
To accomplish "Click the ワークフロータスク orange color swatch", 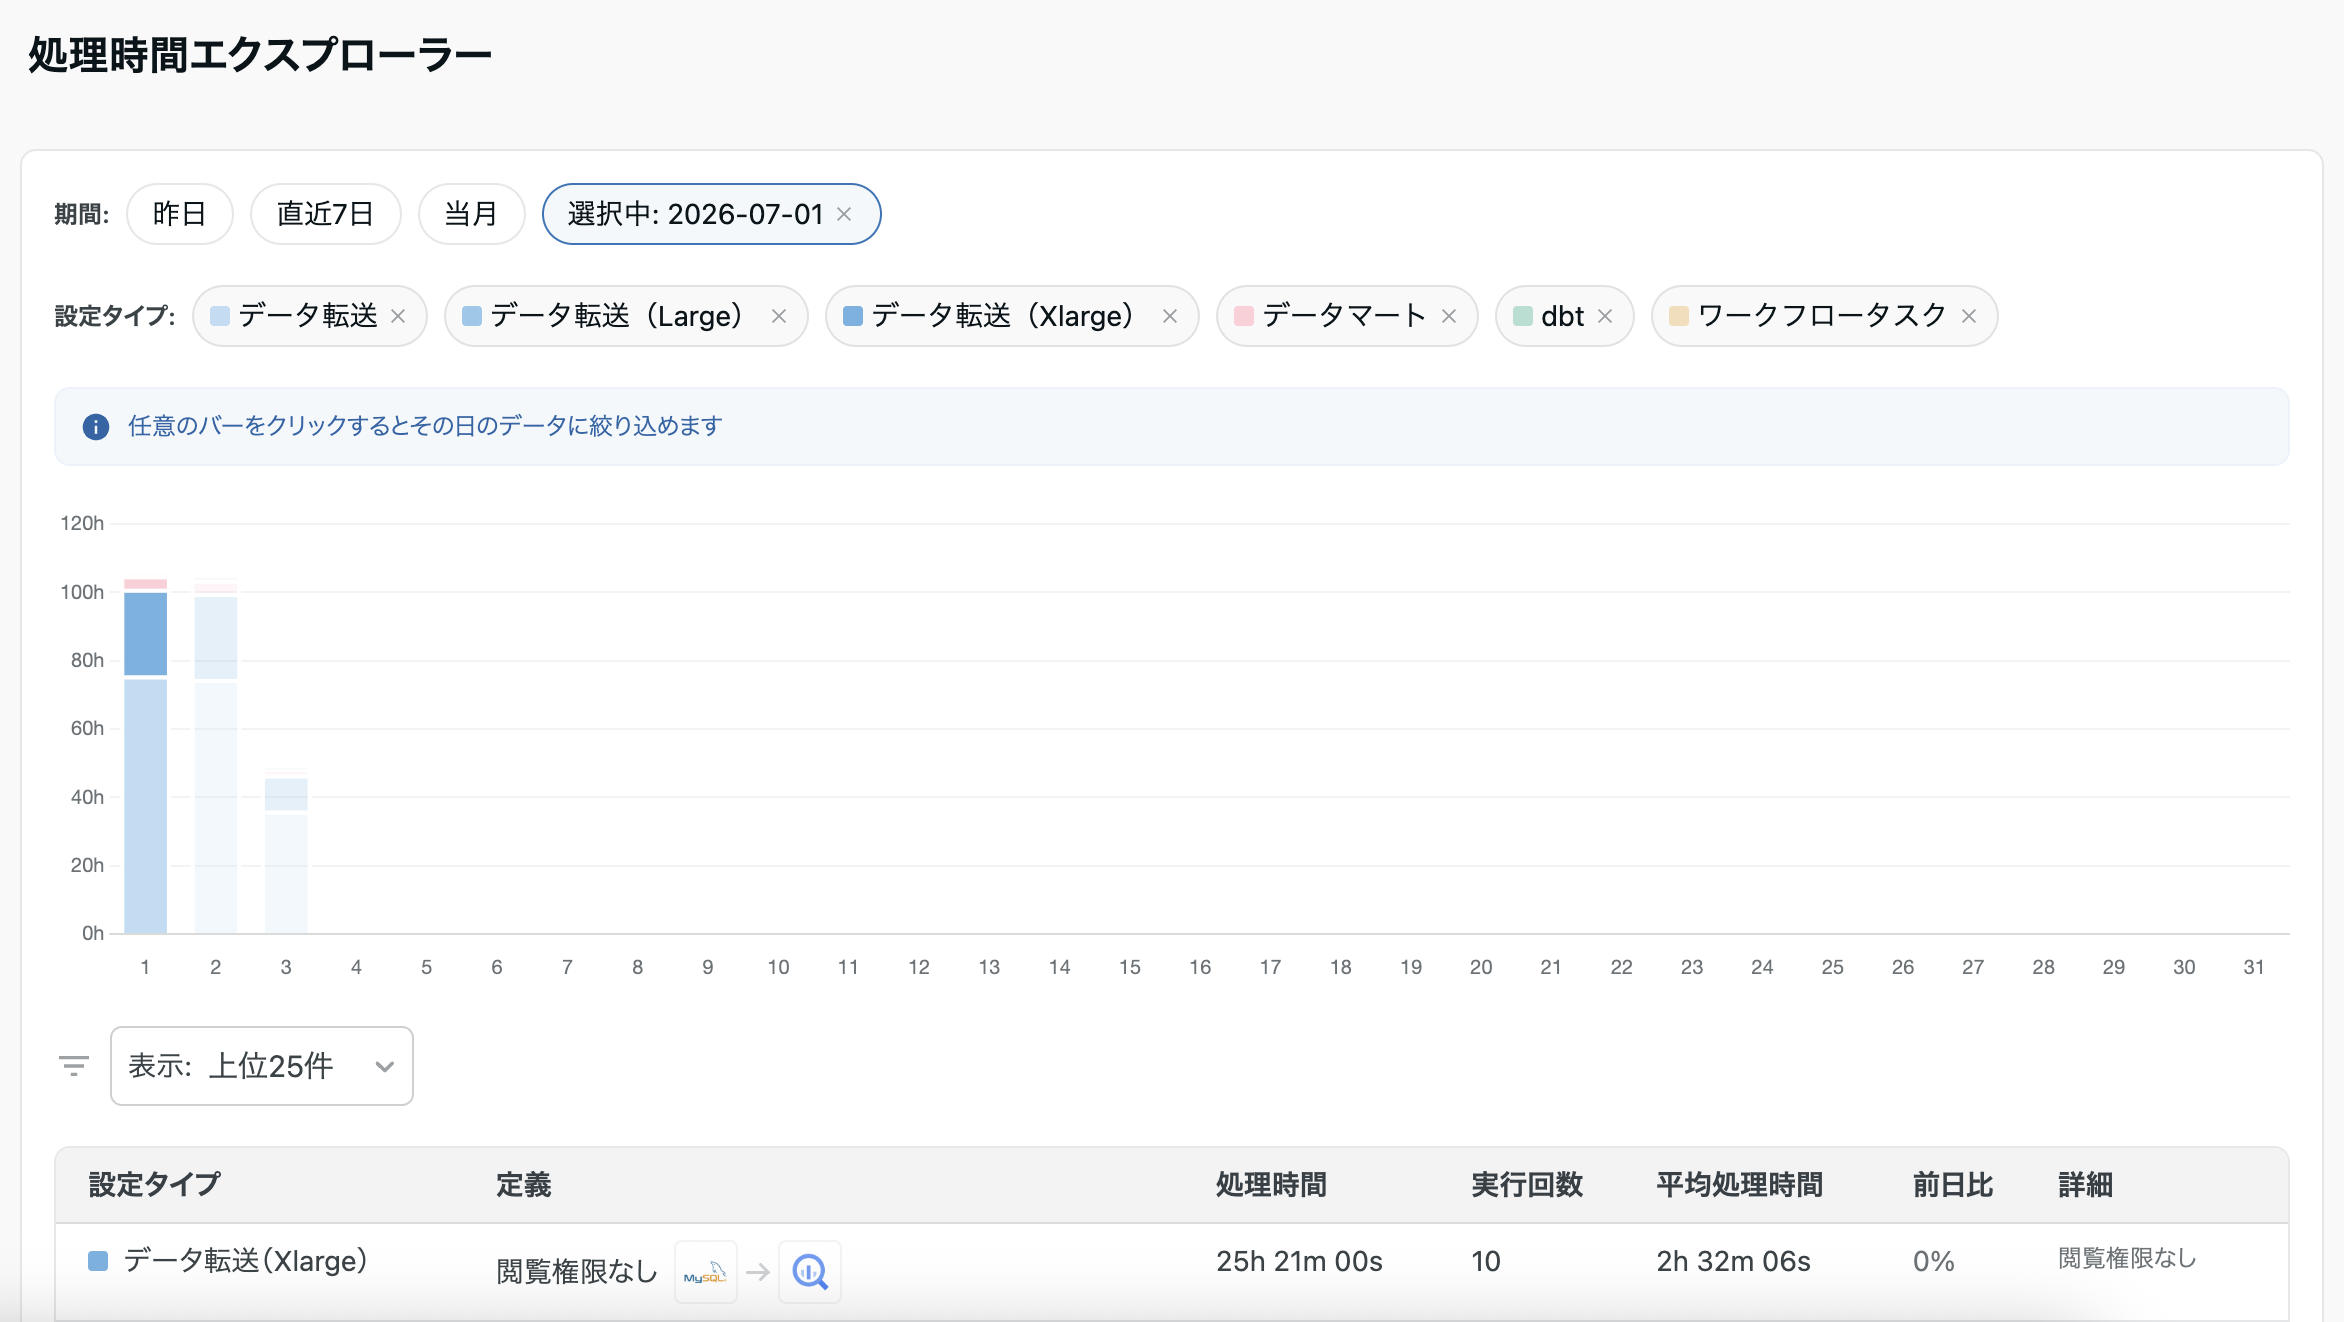I will coord(1679,316).
